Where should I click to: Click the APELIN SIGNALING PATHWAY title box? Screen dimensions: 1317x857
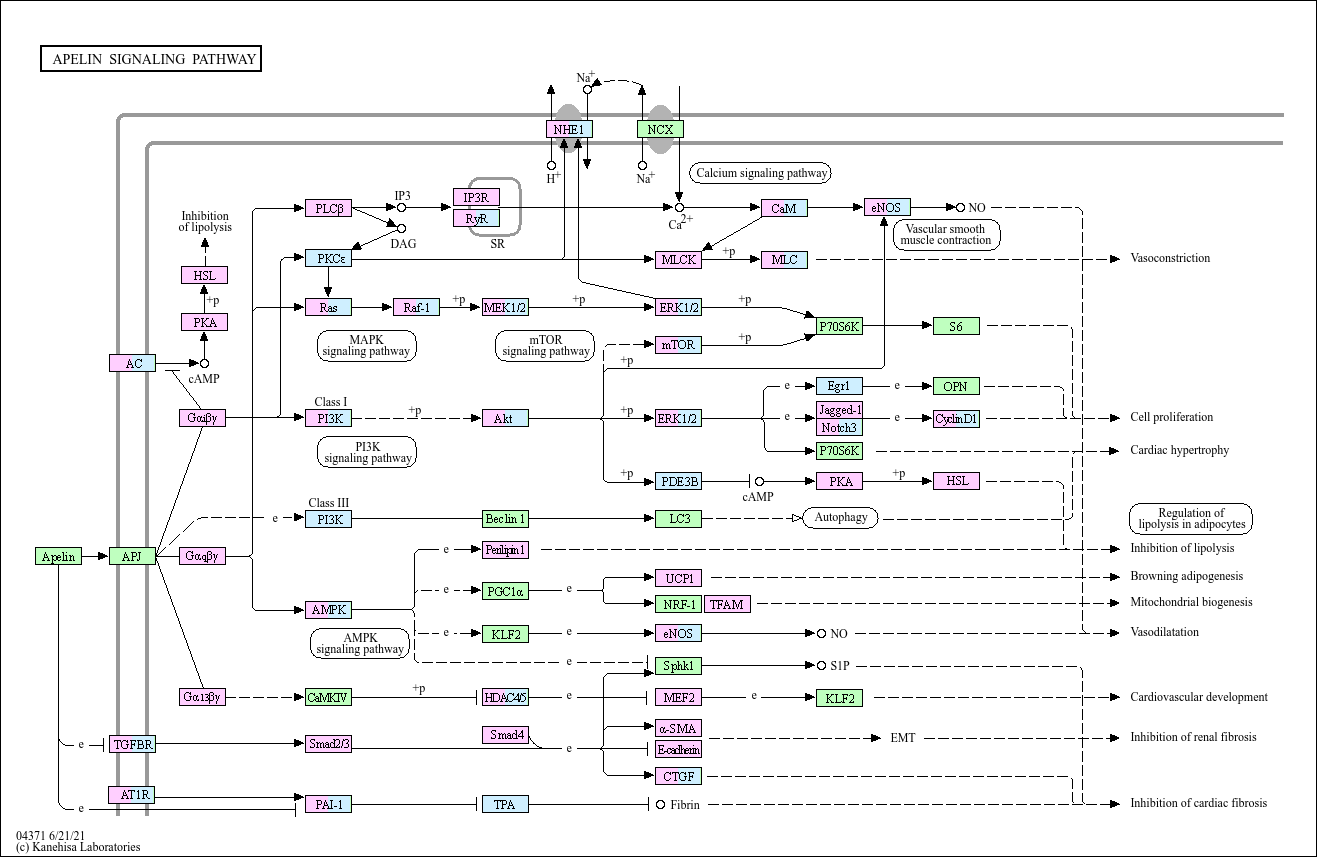(x=150, y=58)
